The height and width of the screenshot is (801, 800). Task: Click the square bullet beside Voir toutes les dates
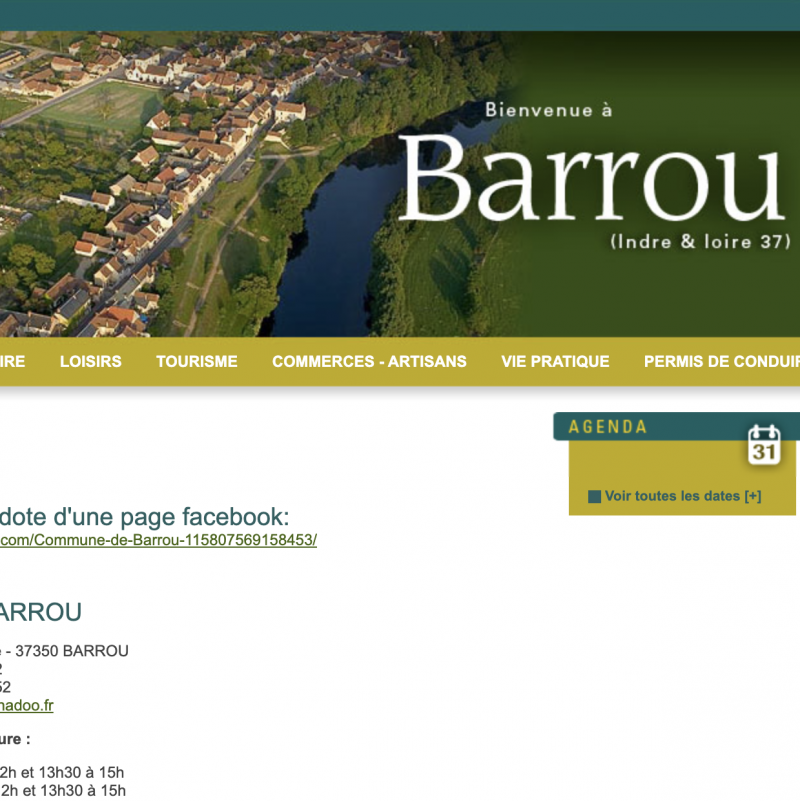click(x=594, y=497)
